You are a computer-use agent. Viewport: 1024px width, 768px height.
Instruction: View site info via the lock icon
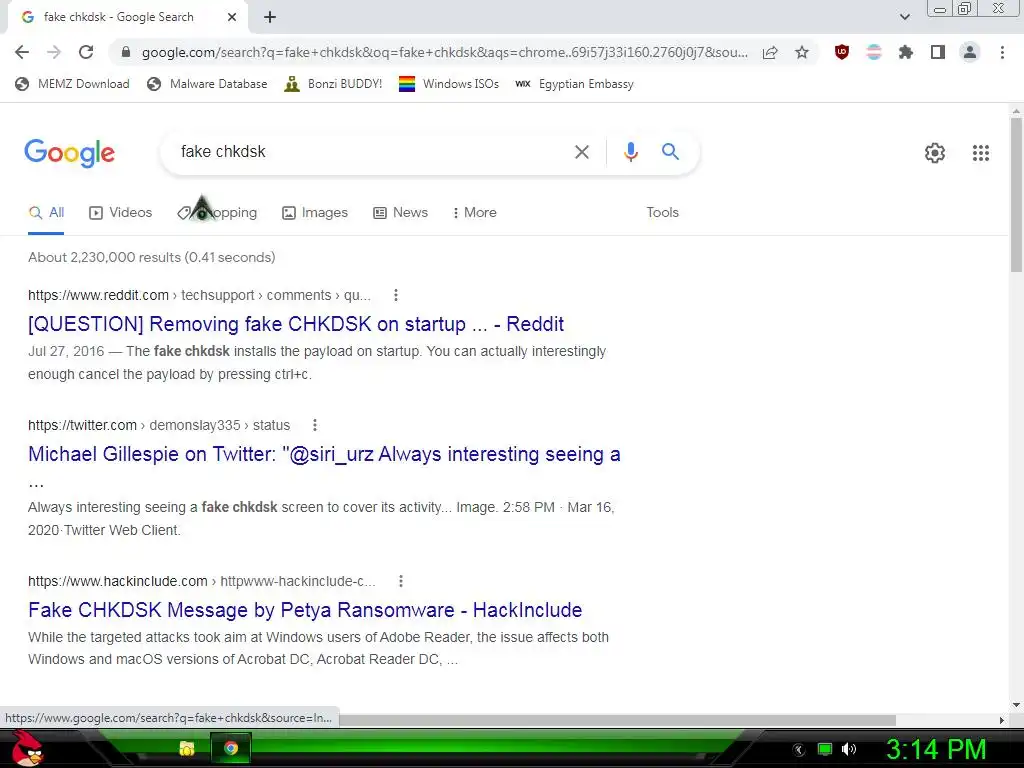(x=126, y=52)
